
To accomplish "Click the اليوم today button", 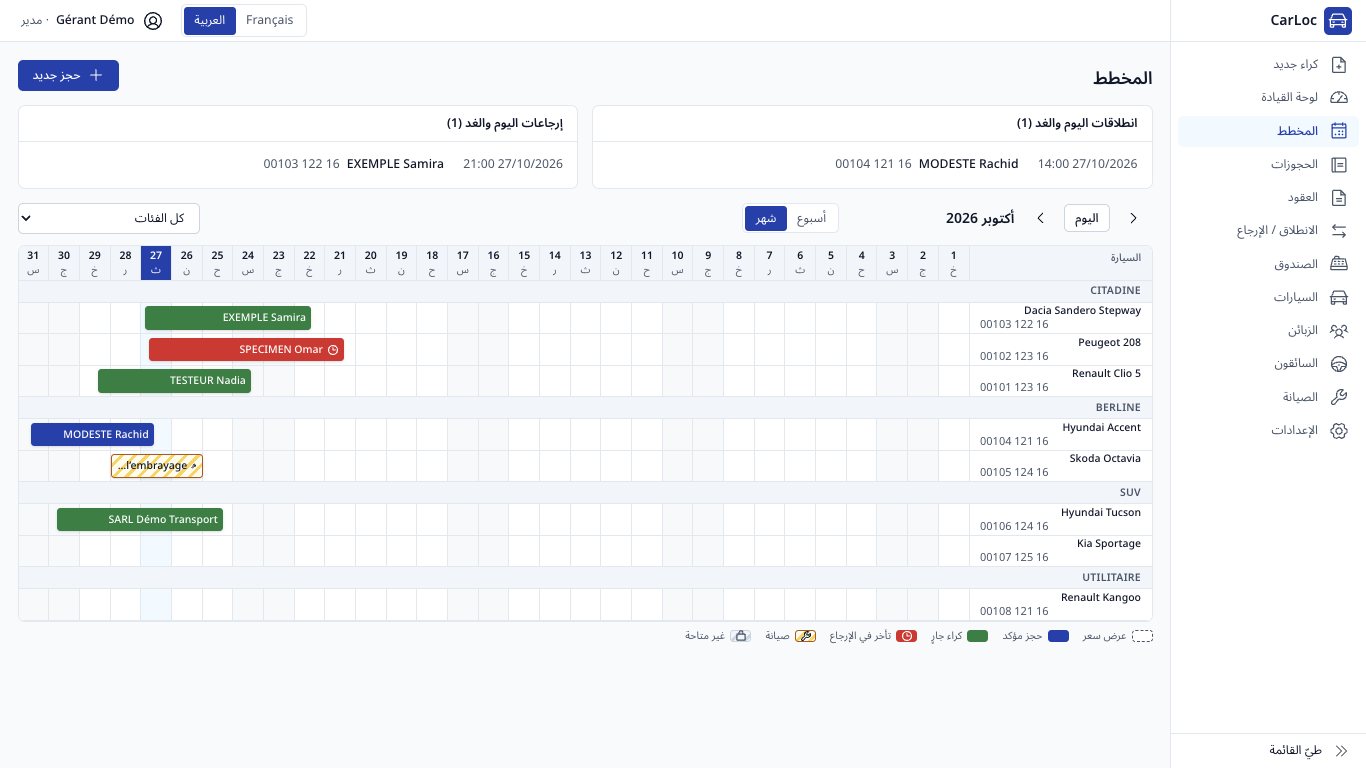I will pyautogui.click(x=1087, y=218).
